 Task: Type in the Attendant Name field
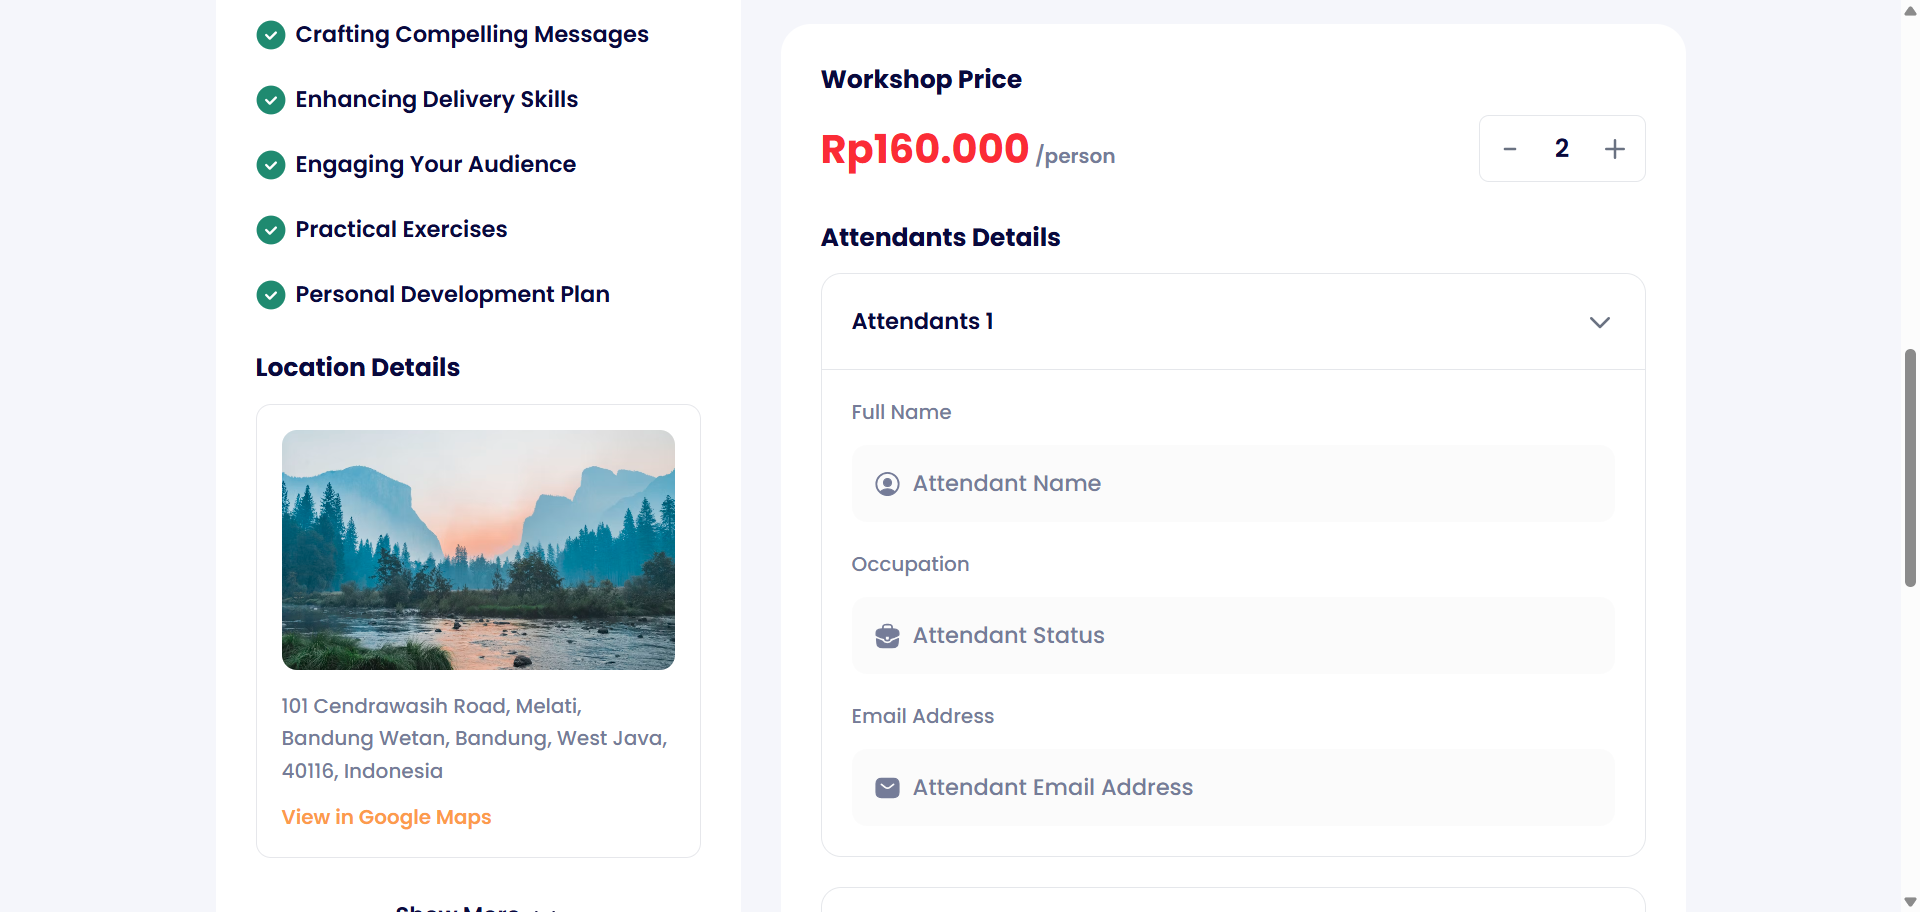coord(1250,484)
